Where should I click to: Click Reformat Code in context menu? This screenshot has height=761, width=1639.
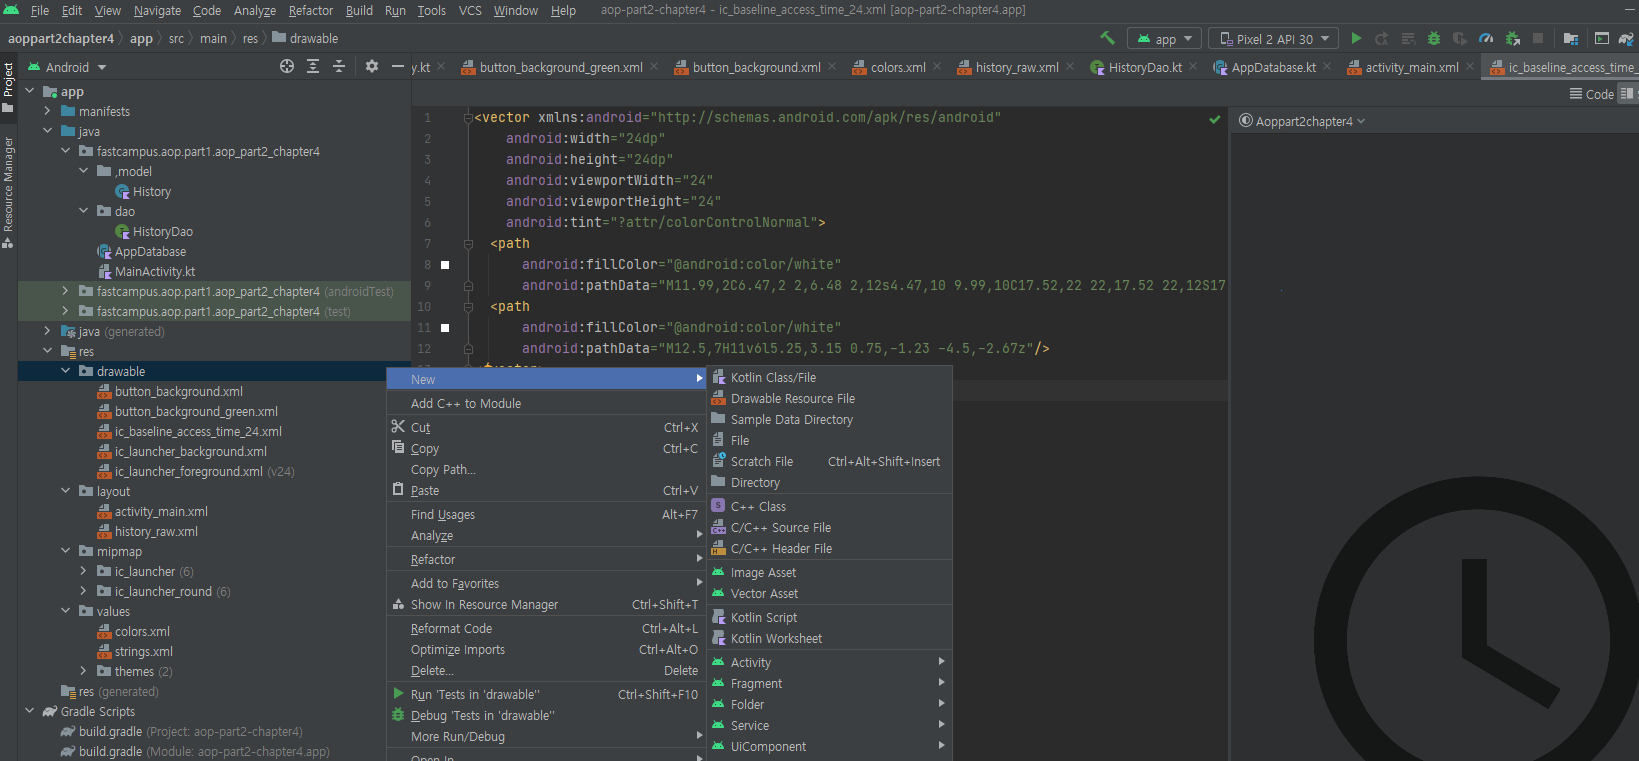(546, 628)
